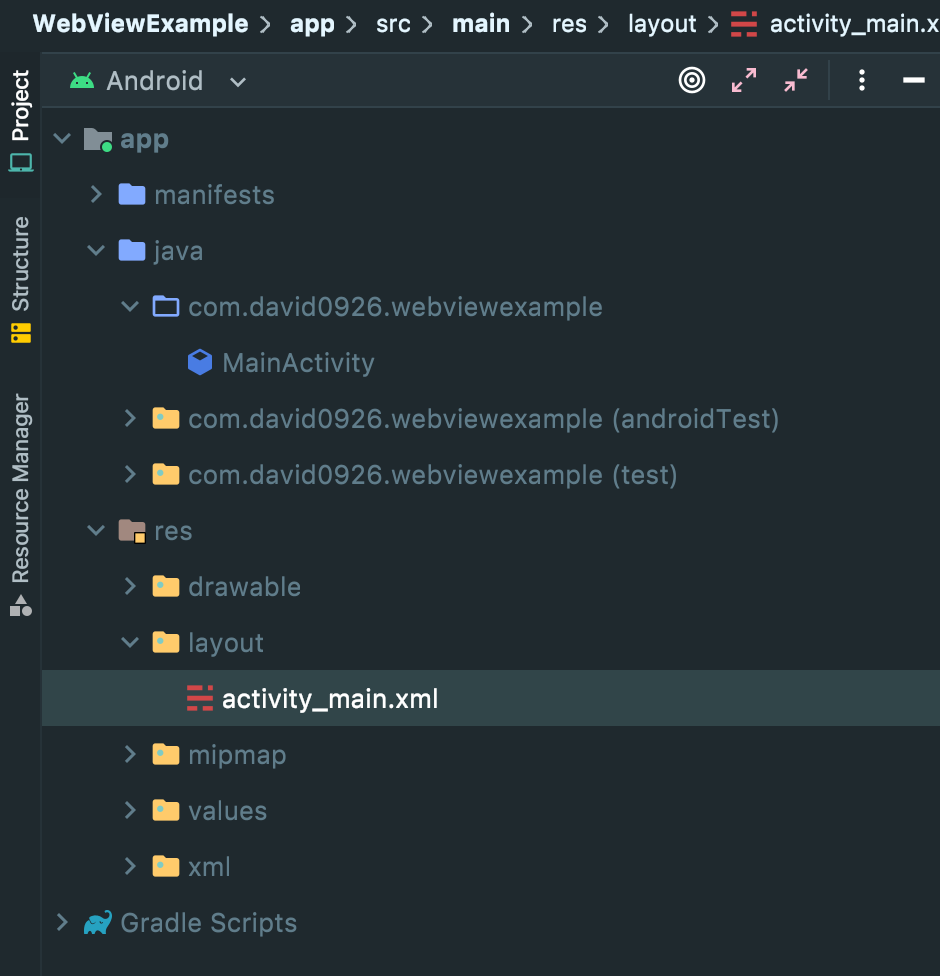Click the Select Opened File target icon
Screen dimensions: 940x976
(692, 81)
